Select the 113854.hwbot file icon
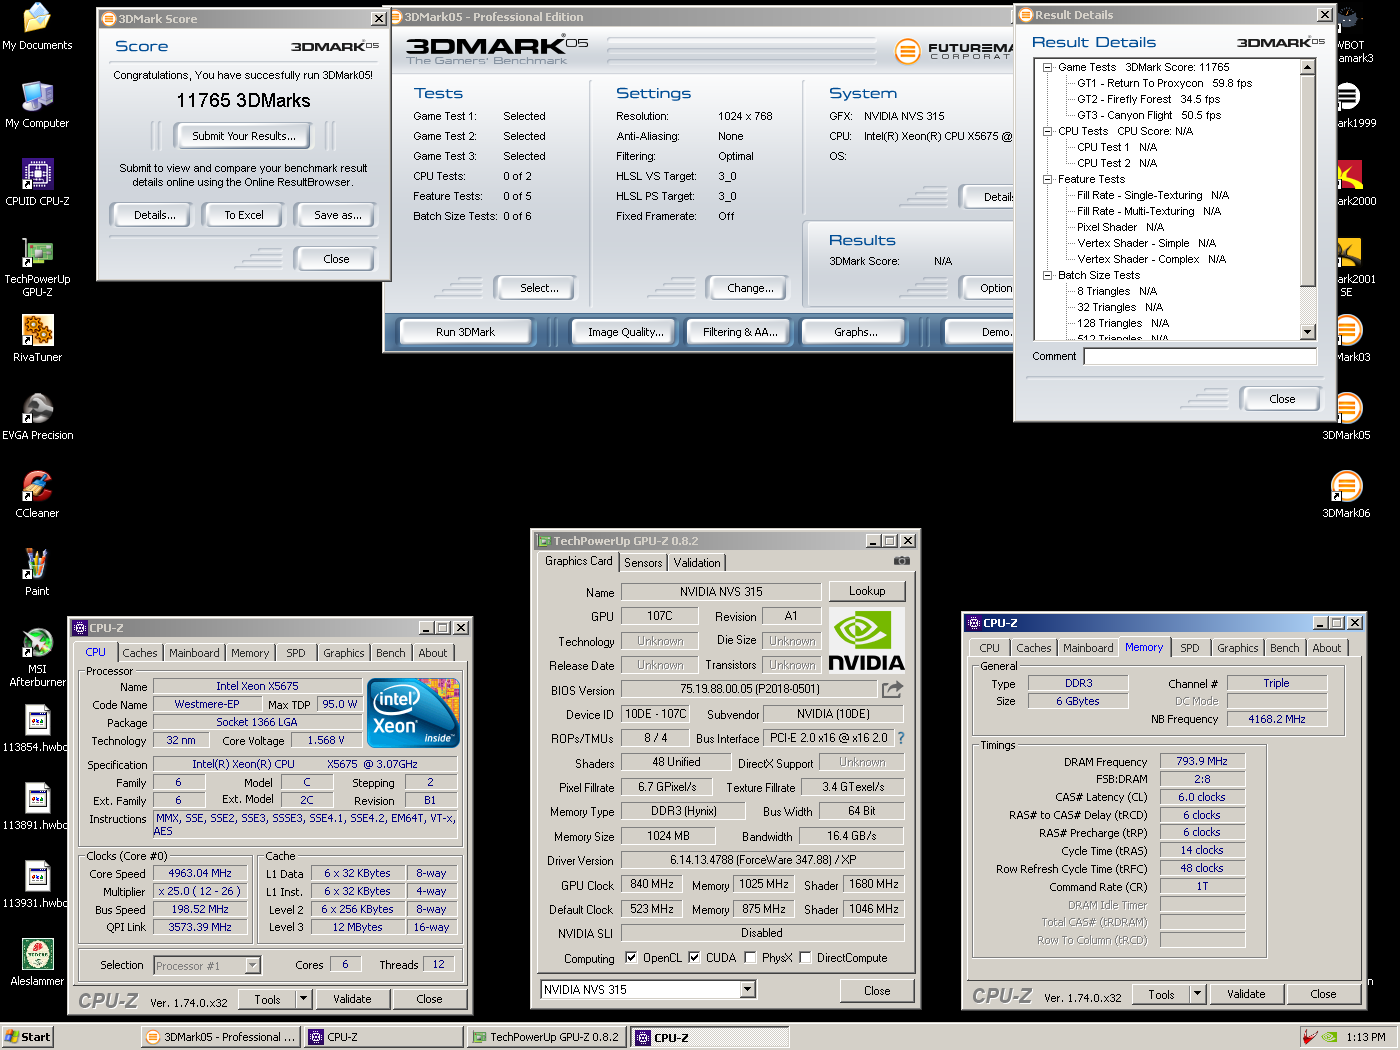Viewport: 1400px width, 1050px height. [37, 729]
